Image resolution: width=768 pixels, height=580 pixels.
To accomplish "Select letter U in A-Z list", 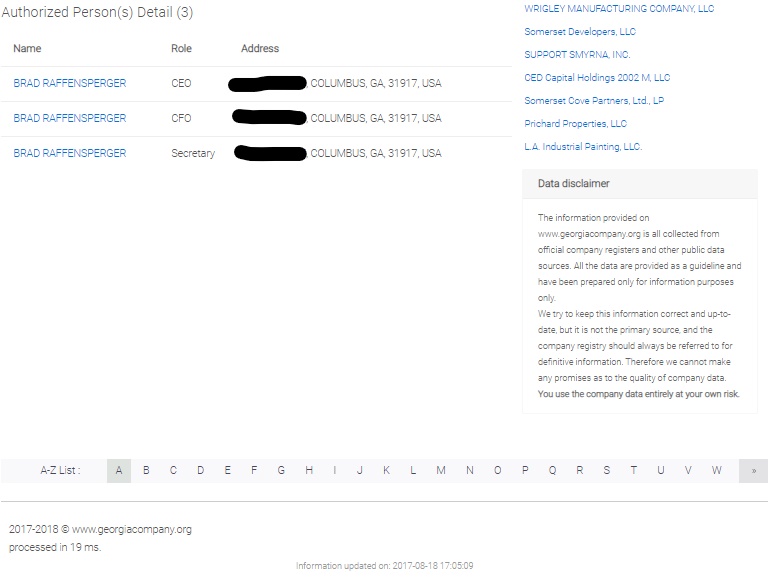I will (x=661, y=471).
